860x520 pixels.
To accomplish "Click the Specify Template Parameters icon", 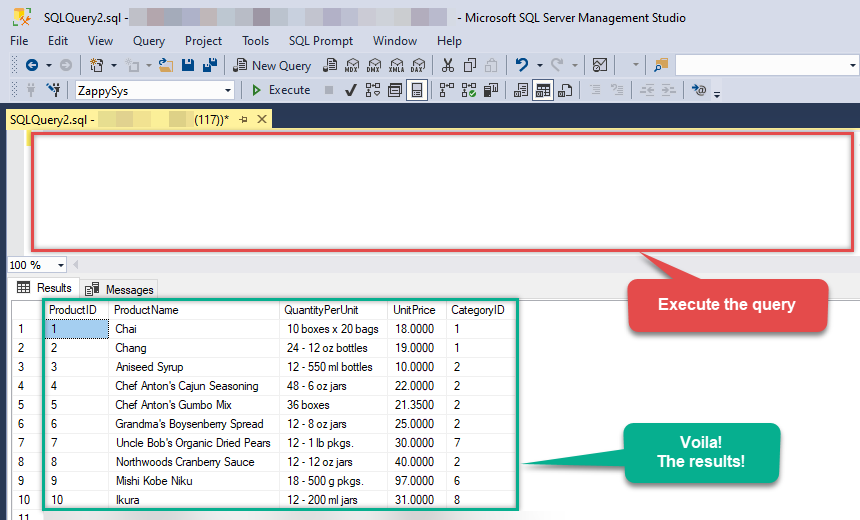I will (699, 90).
